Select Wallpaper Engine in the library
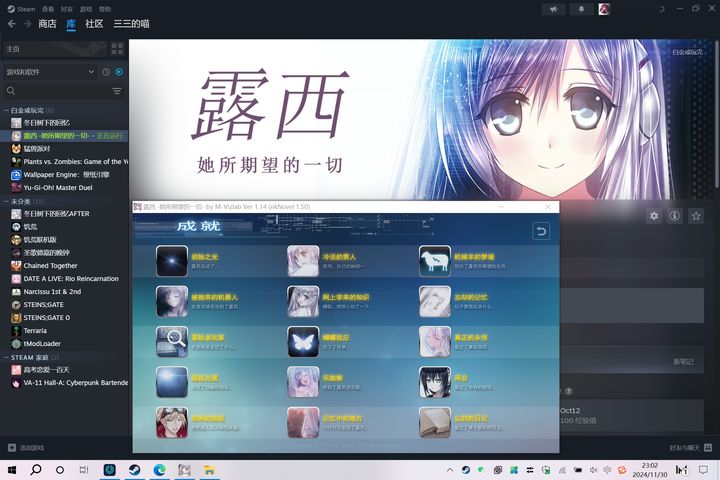The image size is (720, 480). point(66,175)
